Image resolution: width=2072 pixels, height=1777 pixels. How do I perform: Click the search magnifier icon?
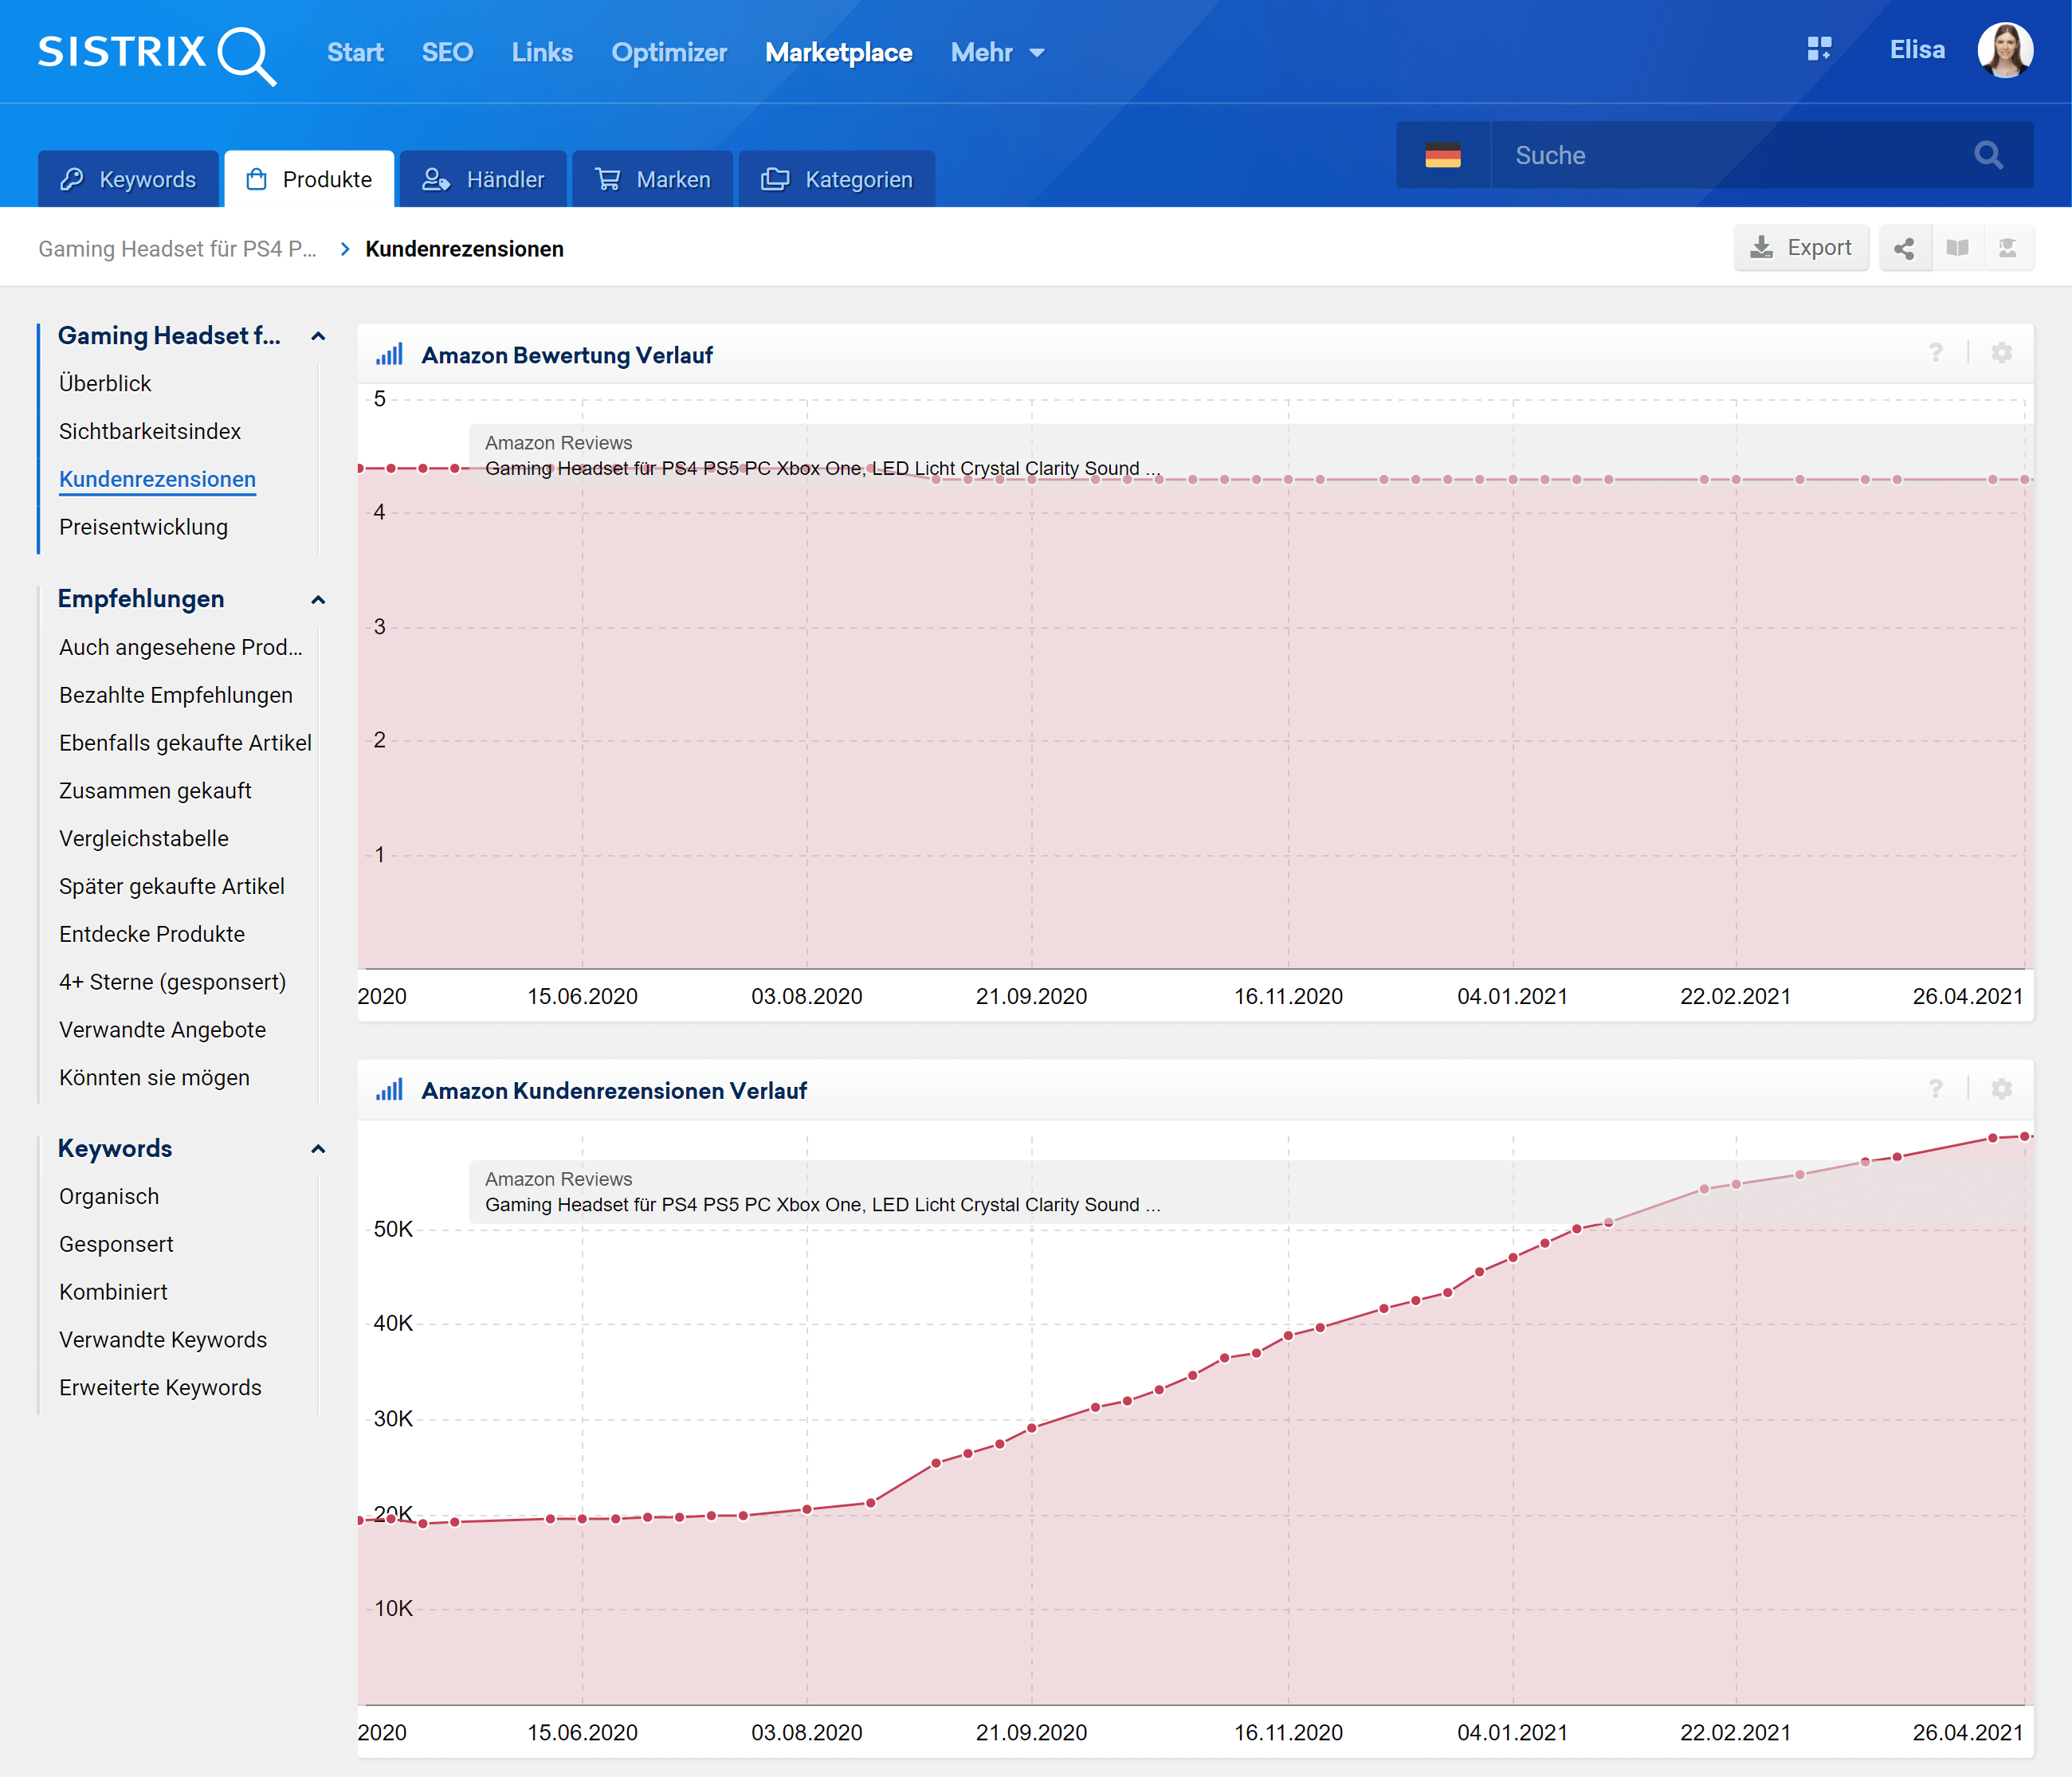[x=1988, y=155]
